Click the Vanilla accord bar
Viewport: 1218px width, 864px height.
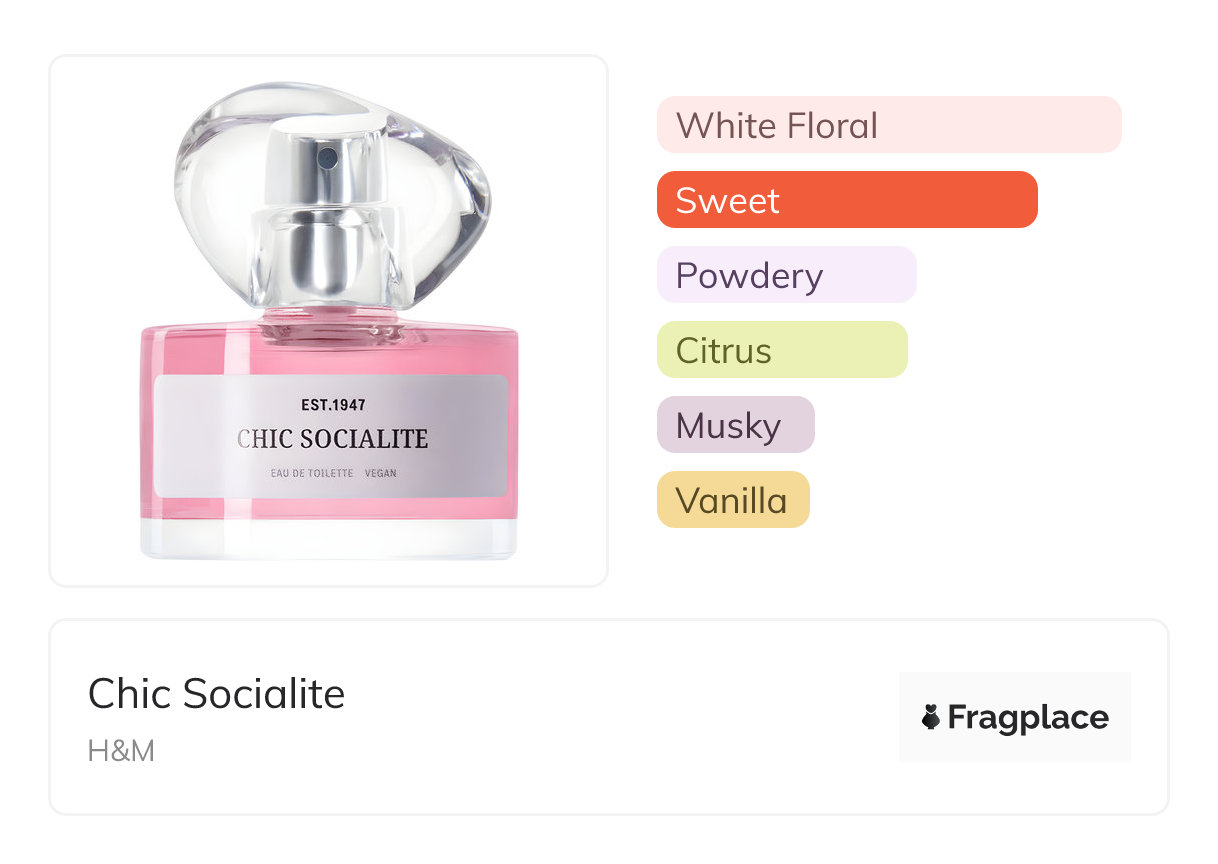pyautogui.click(x=732, y=500)
